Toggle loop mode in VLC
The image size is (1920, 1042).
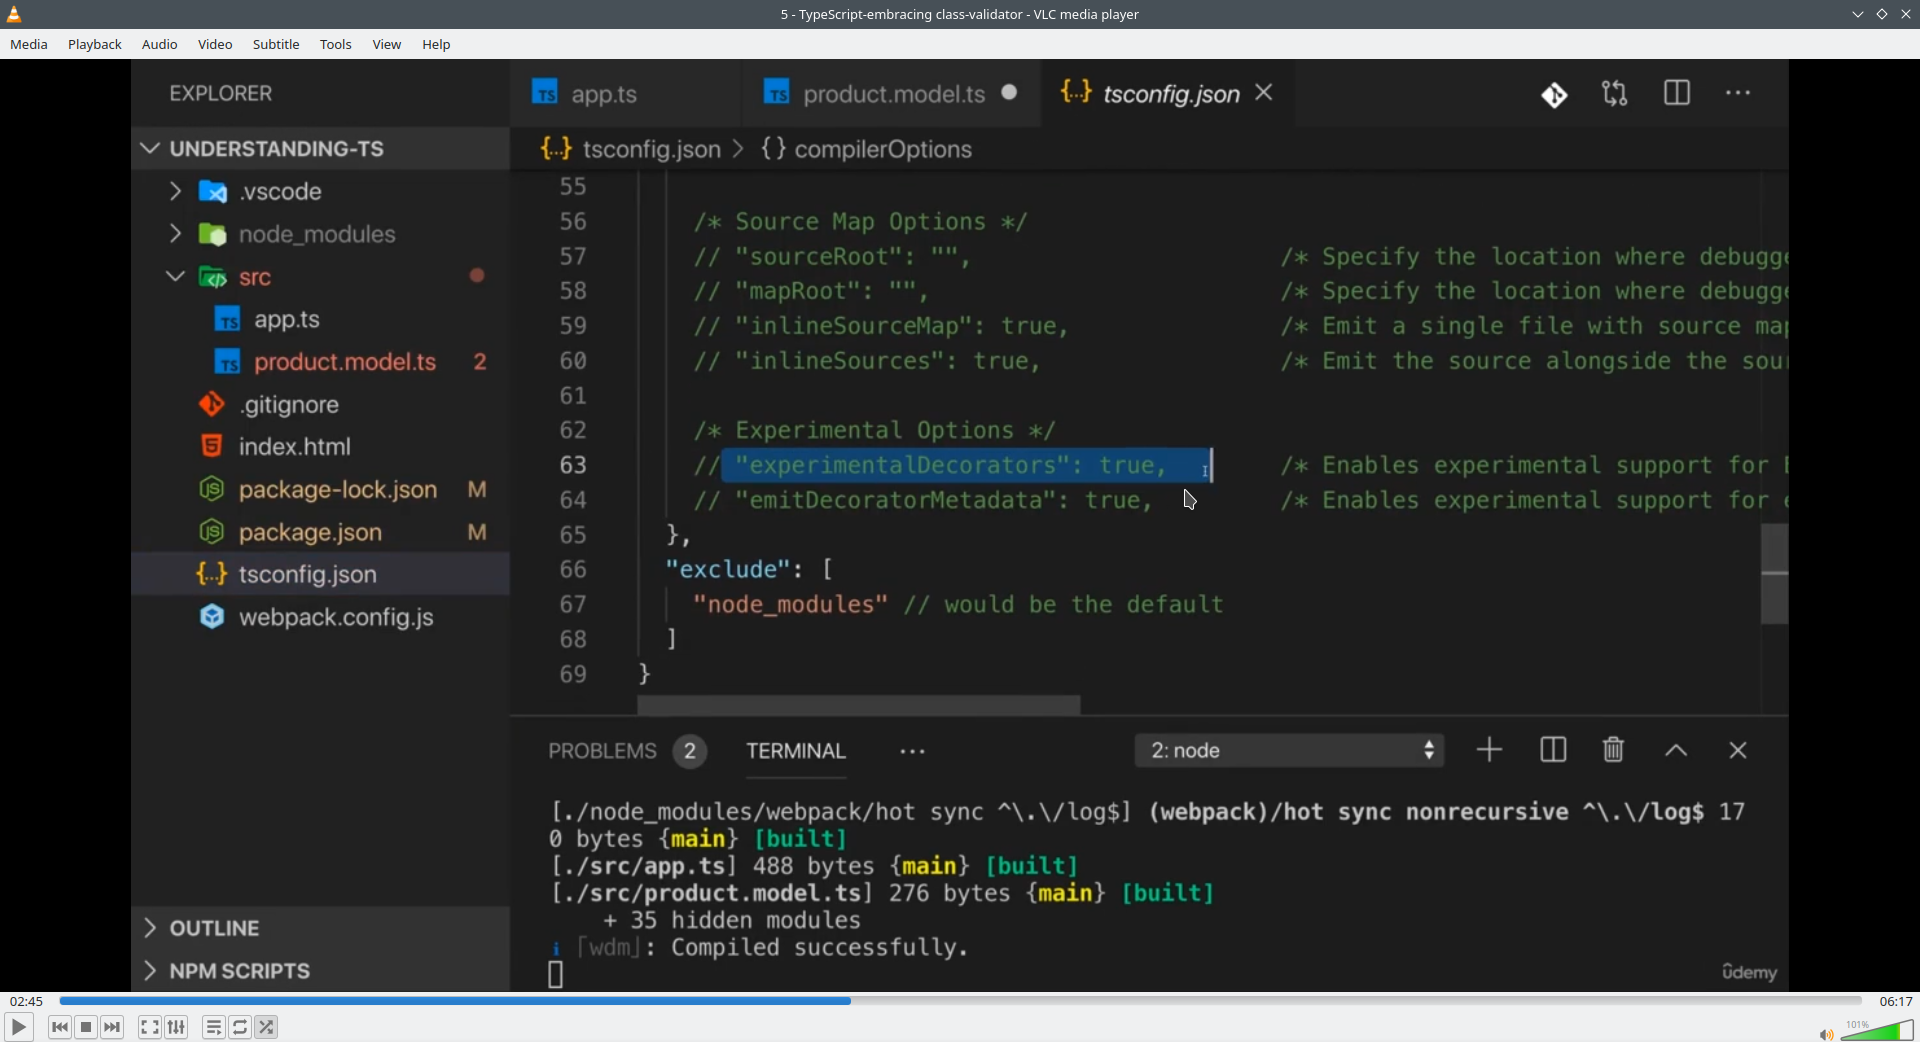click(240, 1027)
